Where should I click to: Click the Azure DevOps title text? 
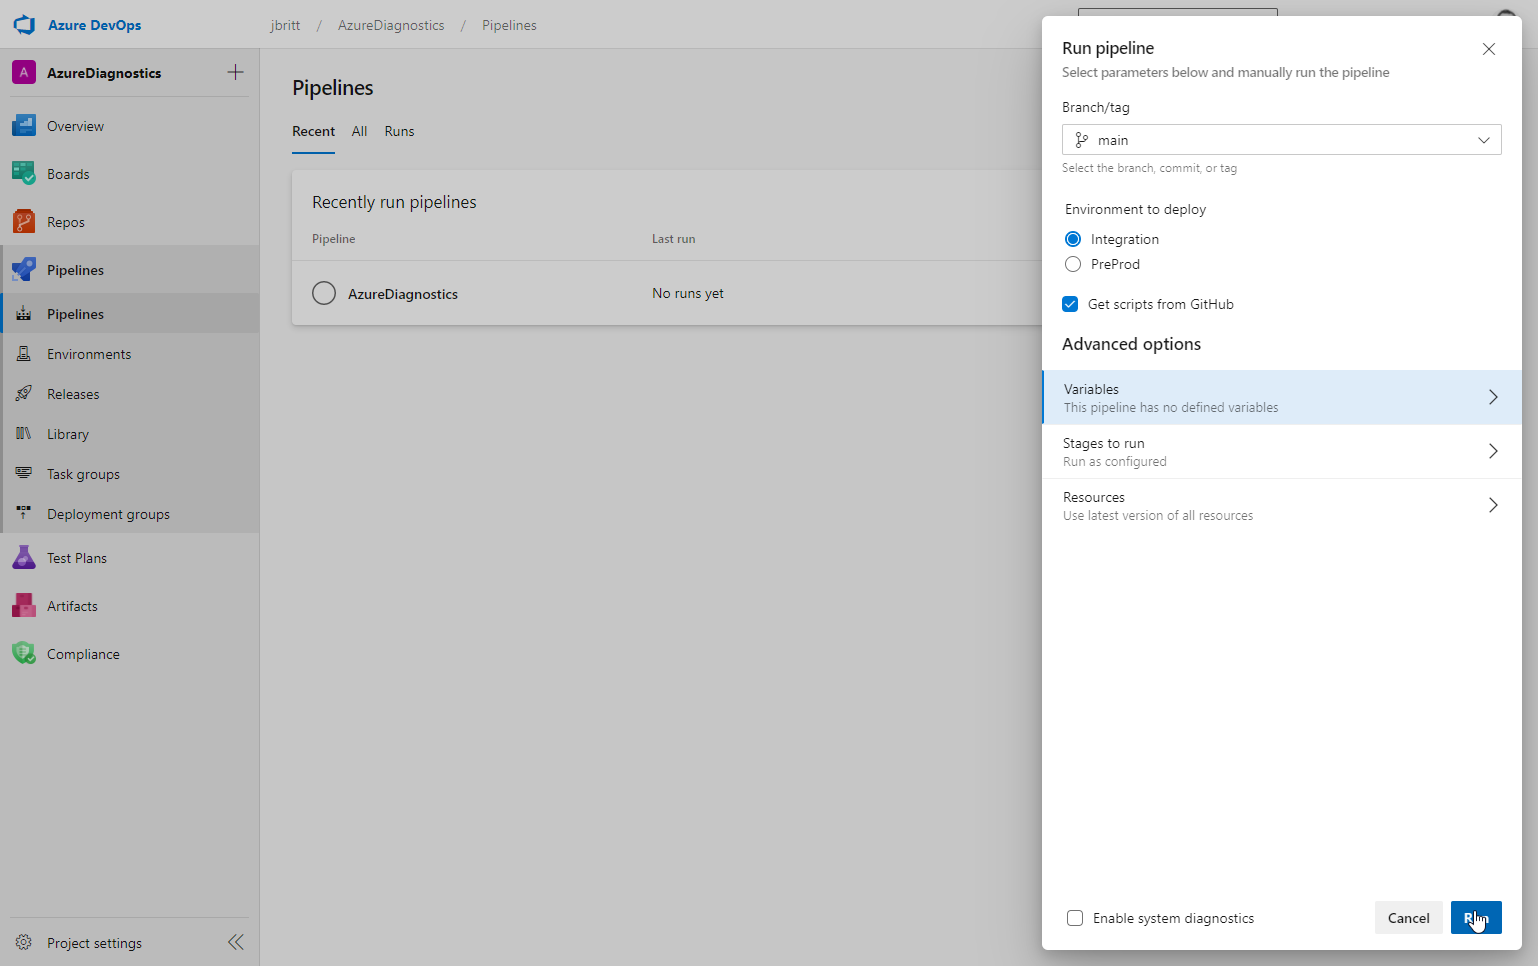tap(95, 25)
